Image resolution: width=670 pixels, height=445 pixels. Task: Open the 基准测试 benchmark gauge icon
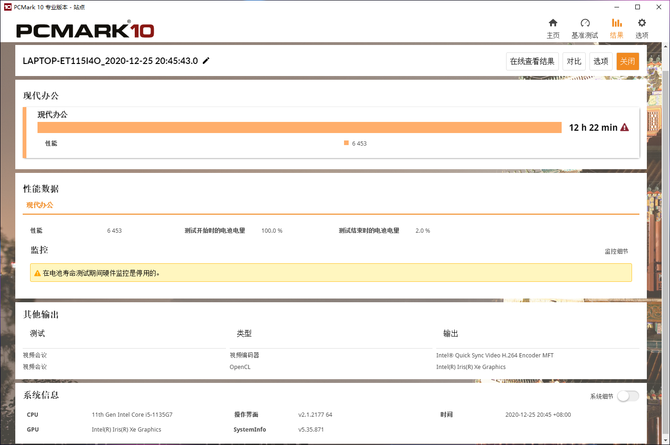(x=585, y=23)
